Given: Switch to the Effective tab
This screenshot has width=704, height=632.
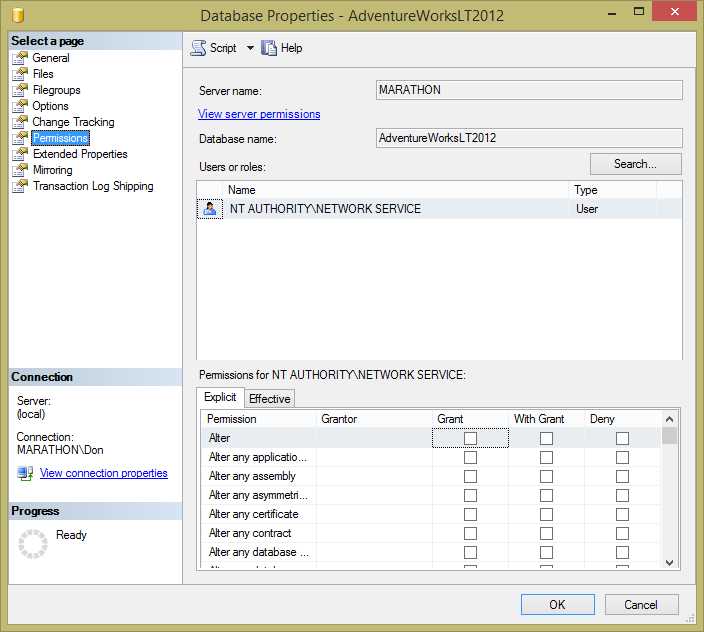Looking at the screenshot, I should click(269, 399).
